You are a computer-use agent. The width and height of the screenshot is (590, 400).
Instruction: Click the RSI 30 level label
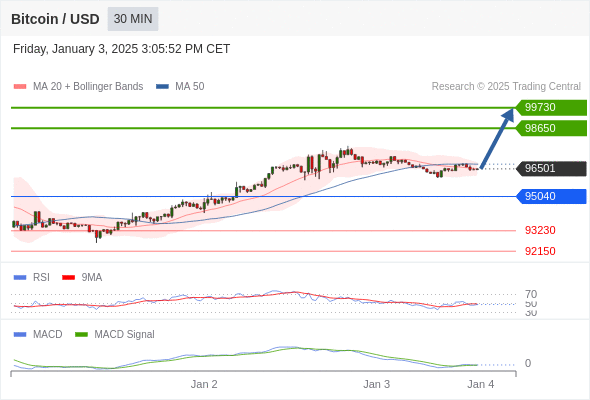(531, 313)
